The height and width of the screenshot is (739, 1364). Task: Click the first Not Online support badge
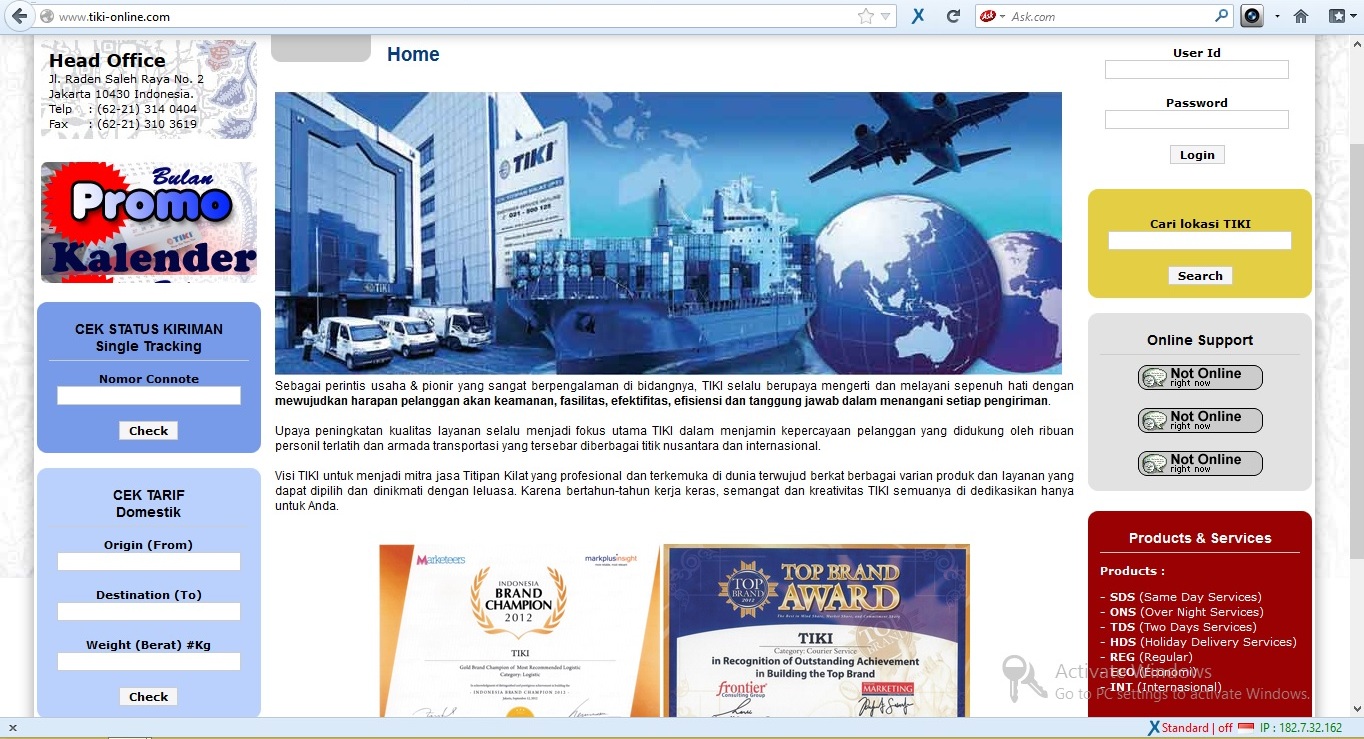tap(1200, 377)
